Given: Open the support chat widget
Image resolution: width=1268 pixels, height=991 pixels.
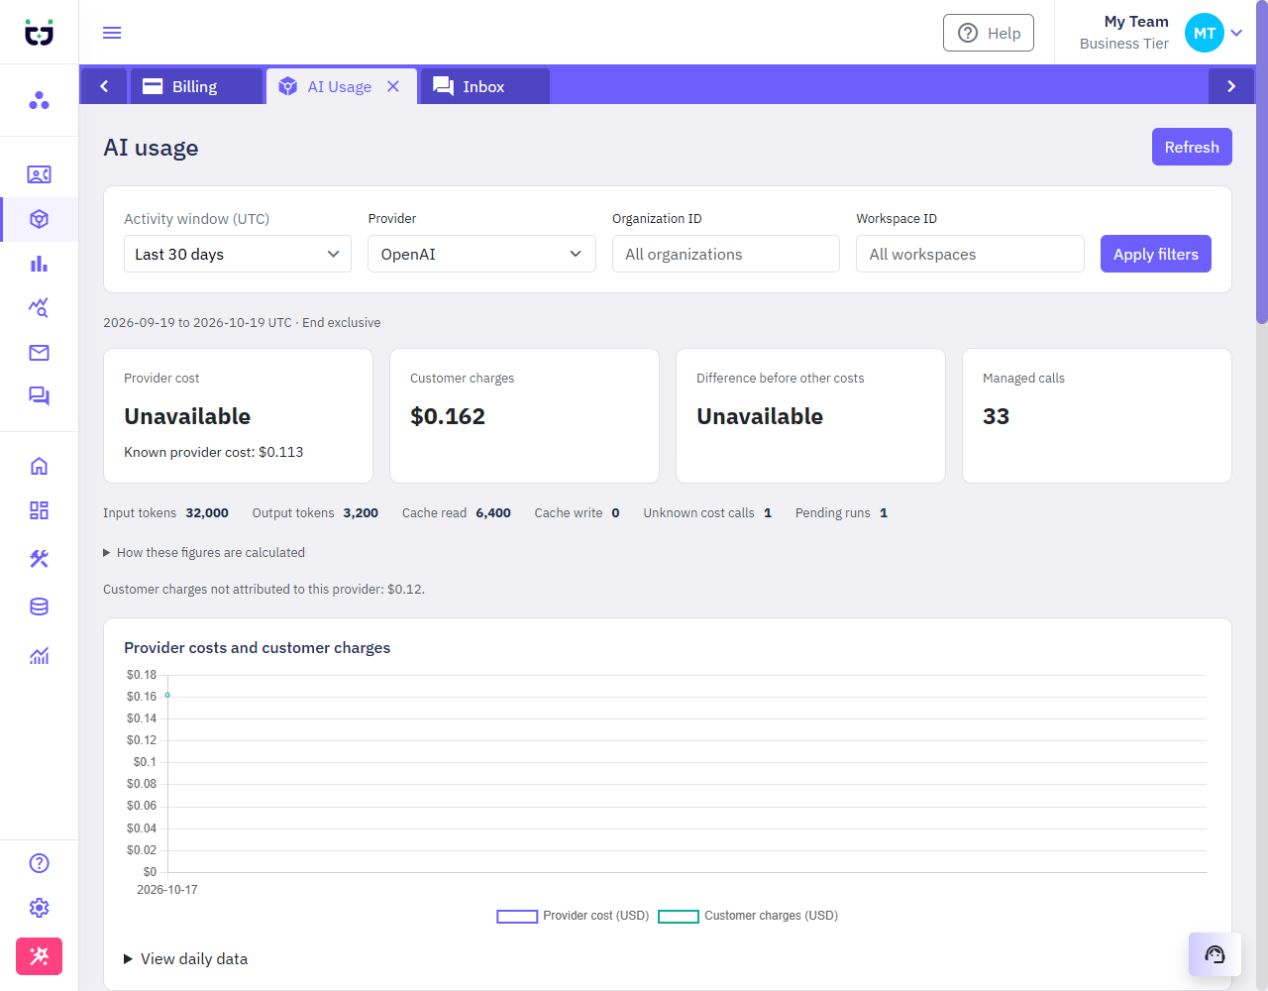Looking at the screenshot, I should pyautogui.click(x=1215, y=954).
